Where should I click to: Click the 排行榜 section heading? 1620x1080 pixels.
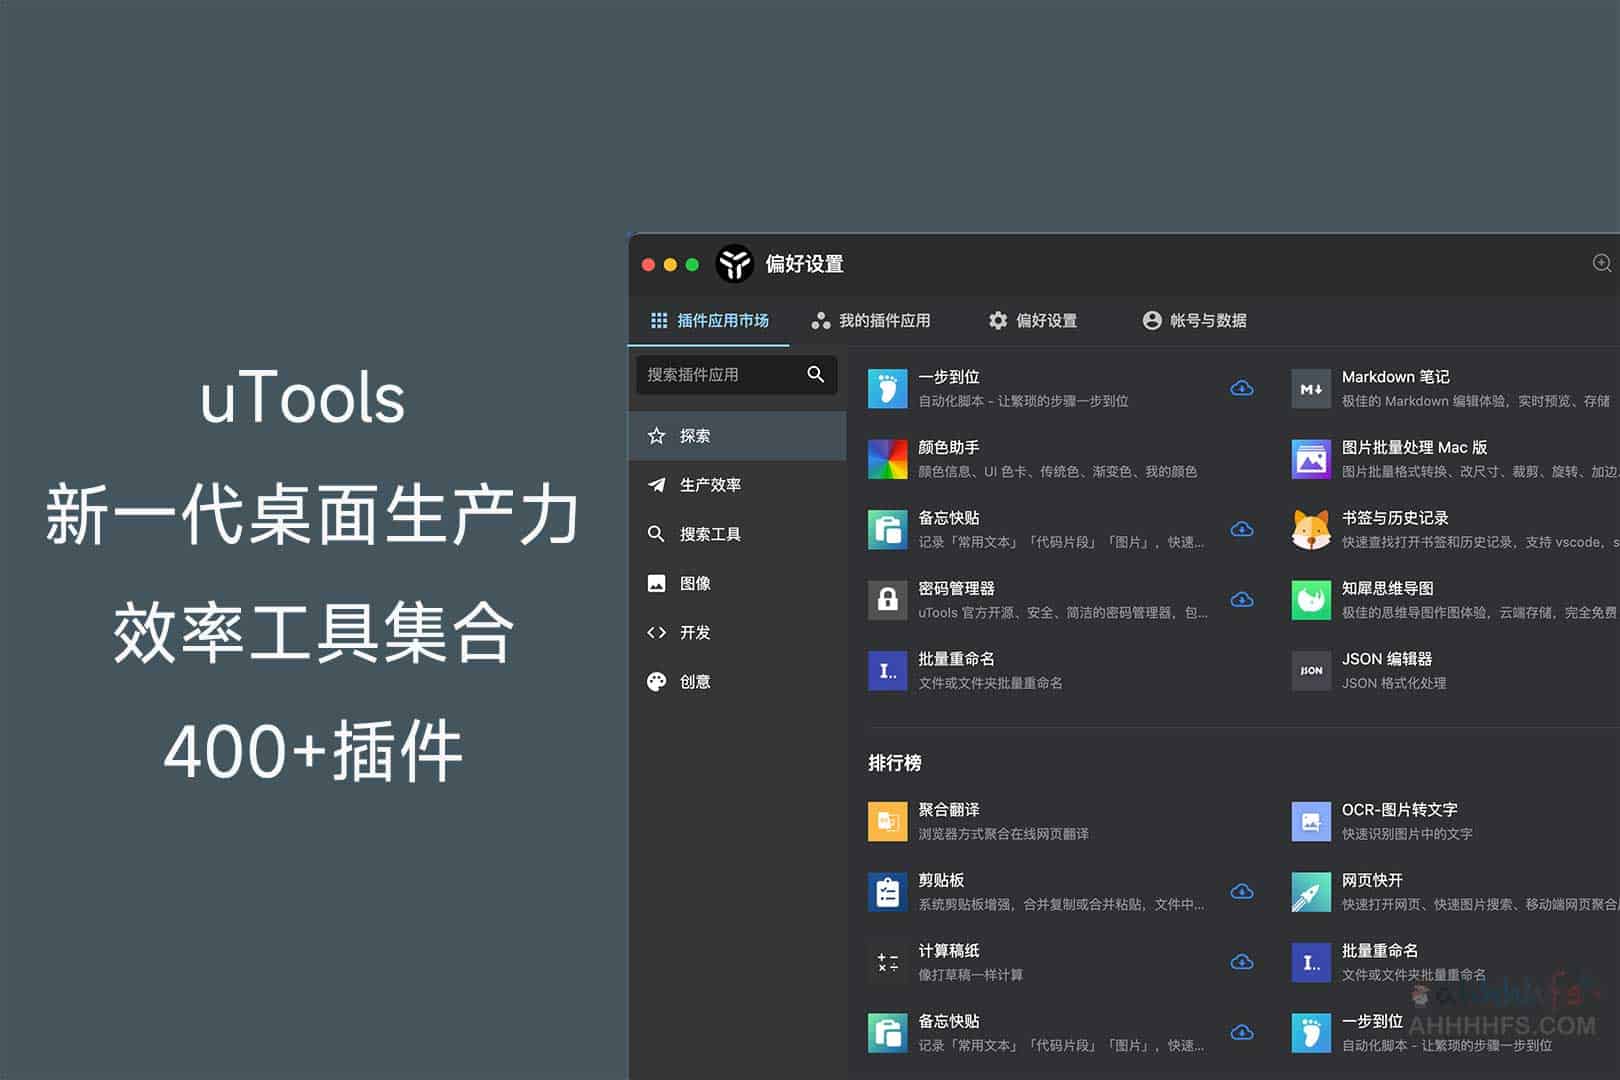tap(895, 763)
